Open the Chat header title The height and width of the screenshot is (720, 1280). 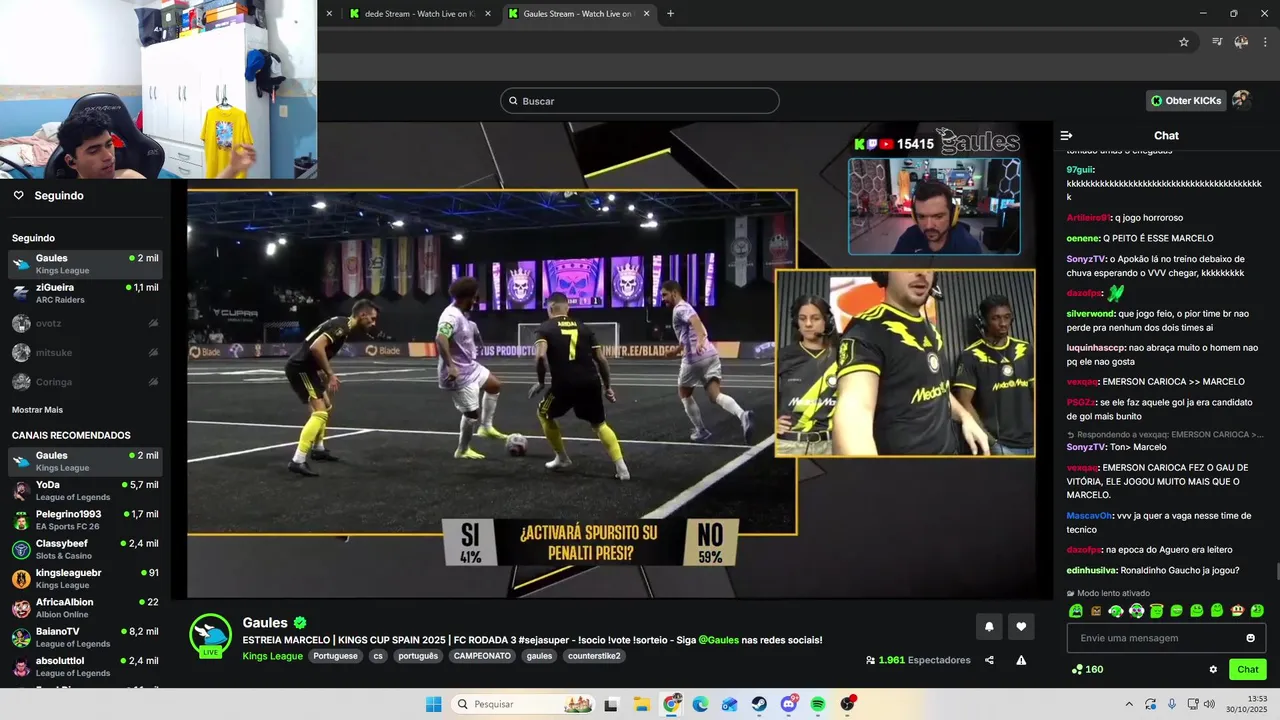point(1166,135)
